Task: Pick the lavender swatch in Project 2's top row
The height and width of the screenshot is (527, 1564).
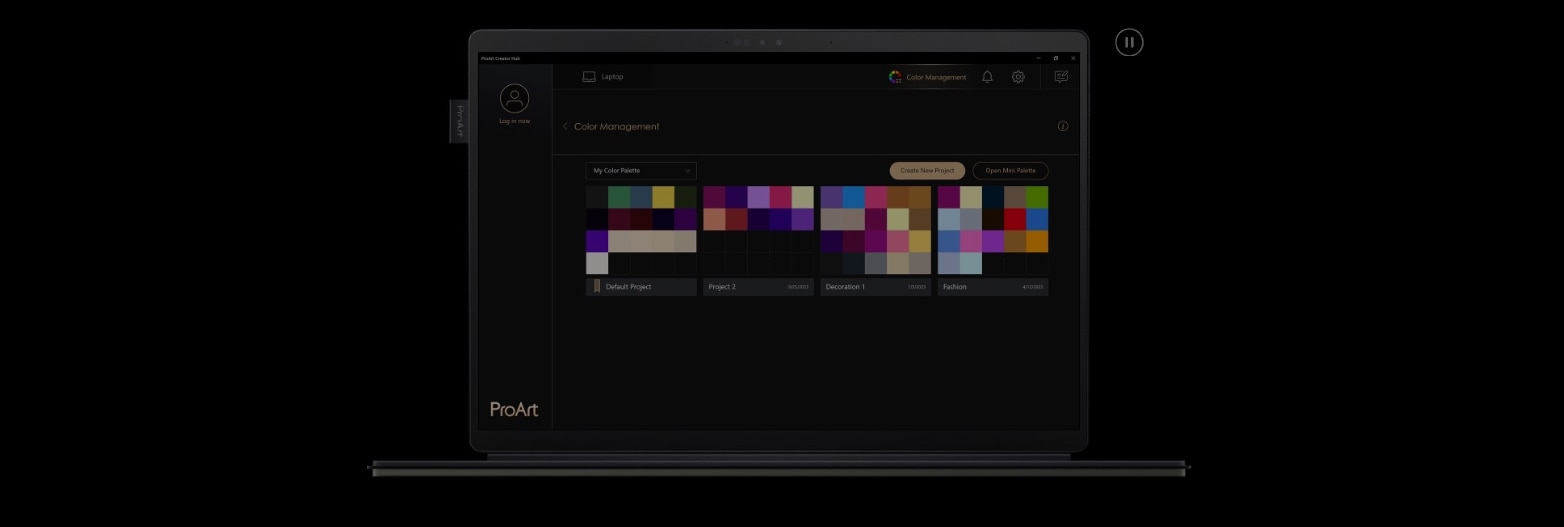Action: [758, 197]
